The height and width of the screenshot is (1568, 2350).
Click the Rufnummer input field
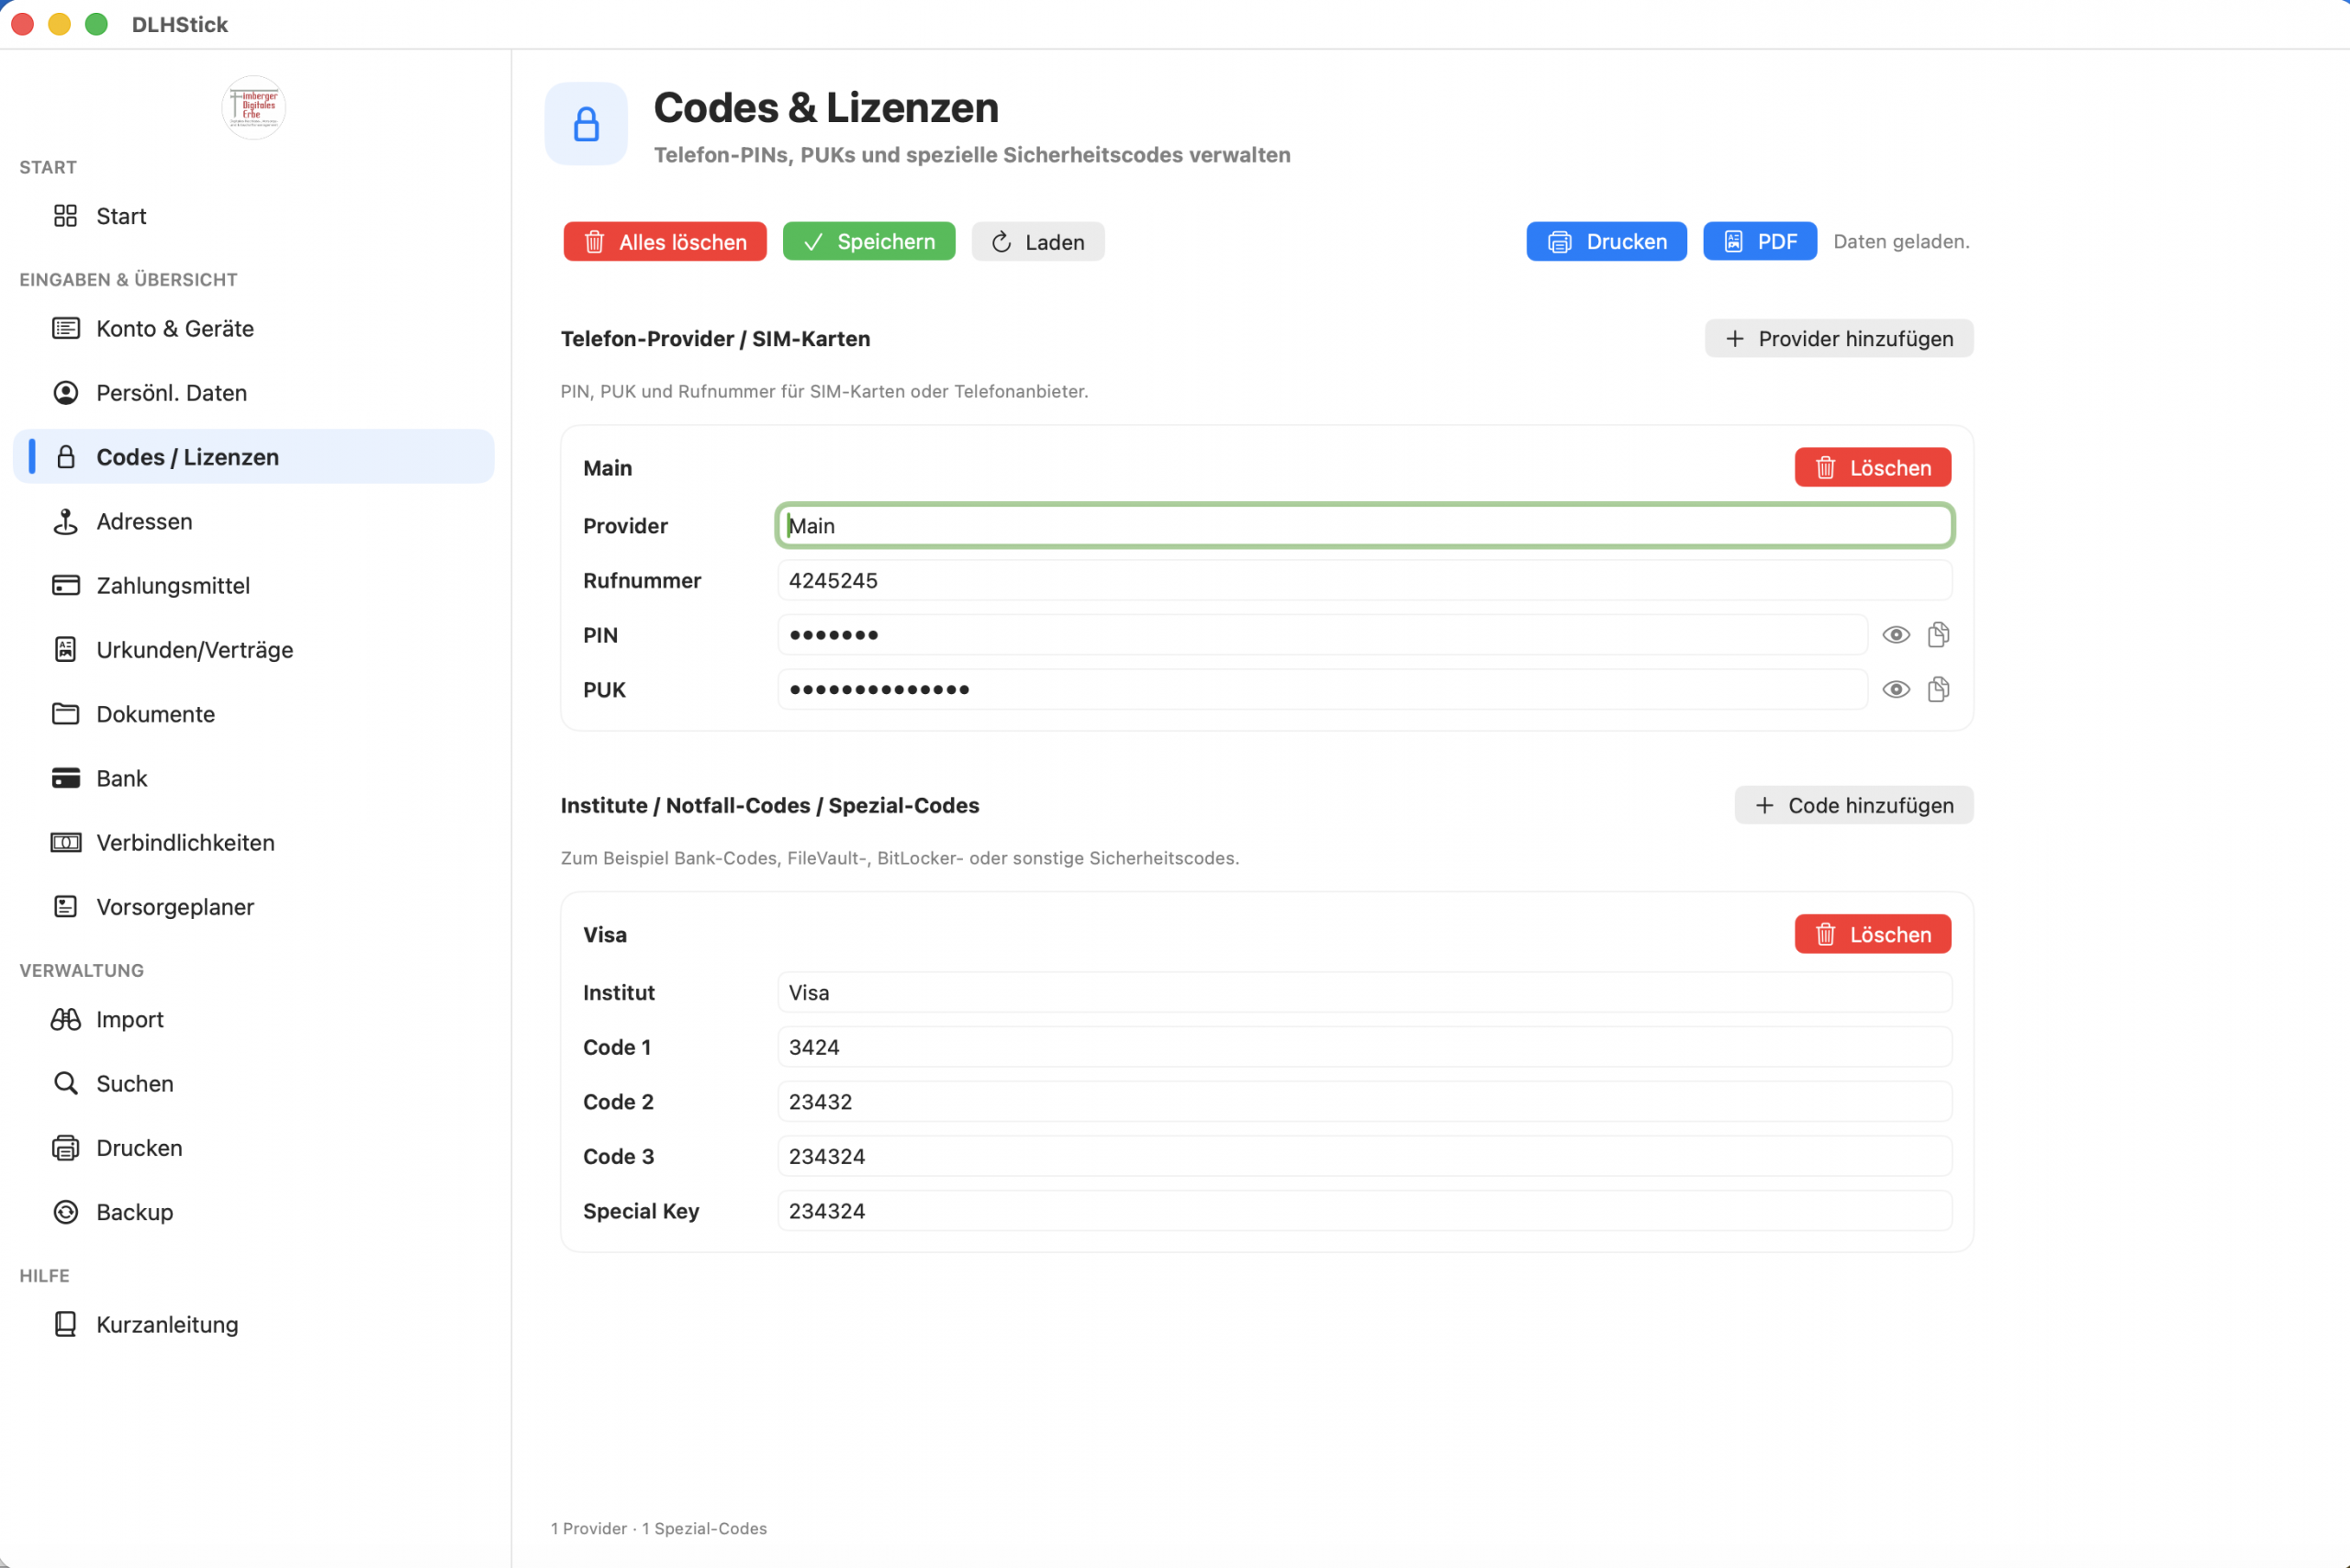(1363, 581)
